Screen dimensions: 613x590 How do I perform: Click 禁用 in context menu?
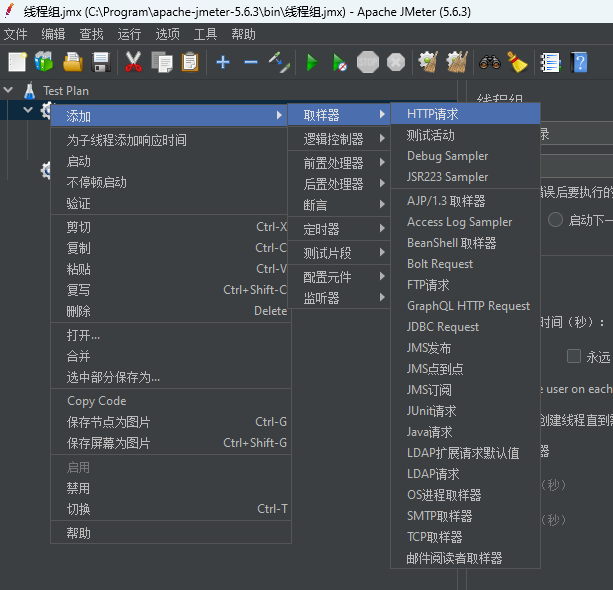pyautogui.click(x=171, y=488)
